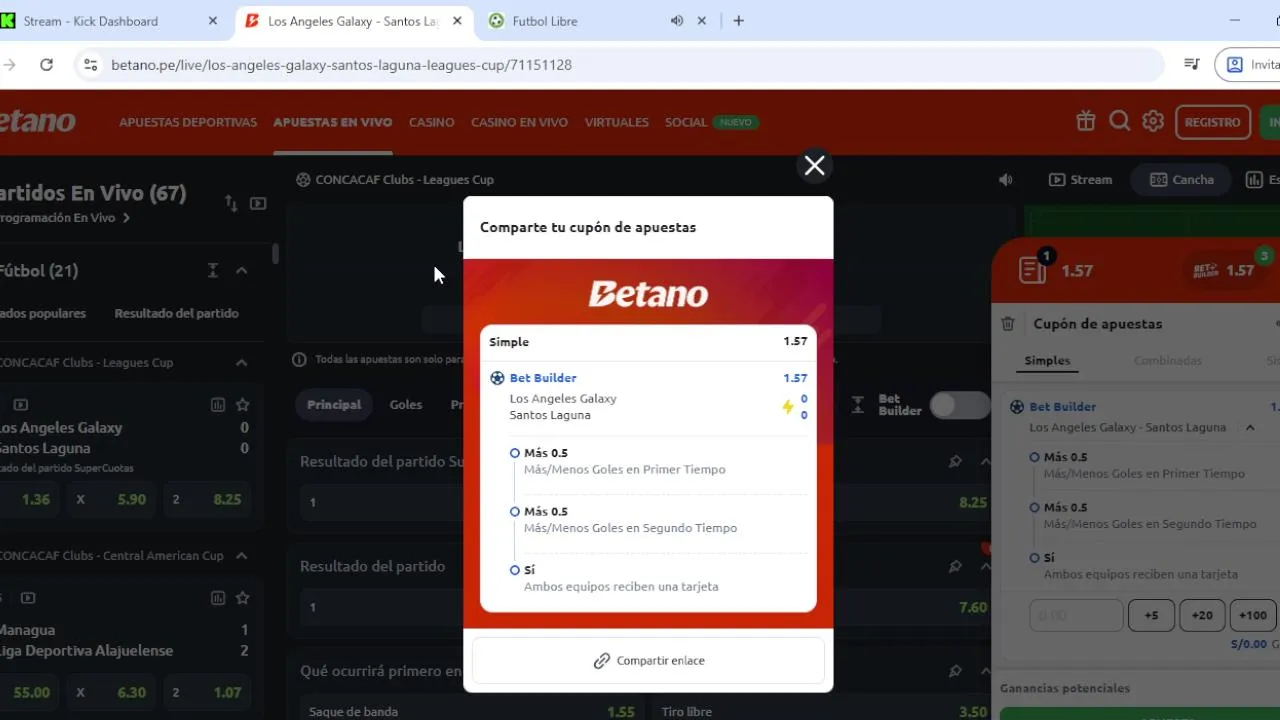The height and width of the screenshot is (720, 1280).
Task: Select away odds 8.25 in sidebar
Action: (x=208, y=499)
